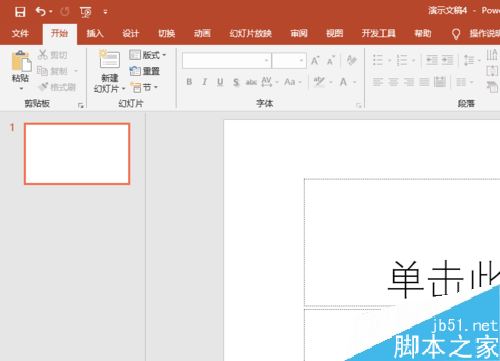Click the Text Direction icon
Viewport: 500px width, 361px height.
[492, 55]
